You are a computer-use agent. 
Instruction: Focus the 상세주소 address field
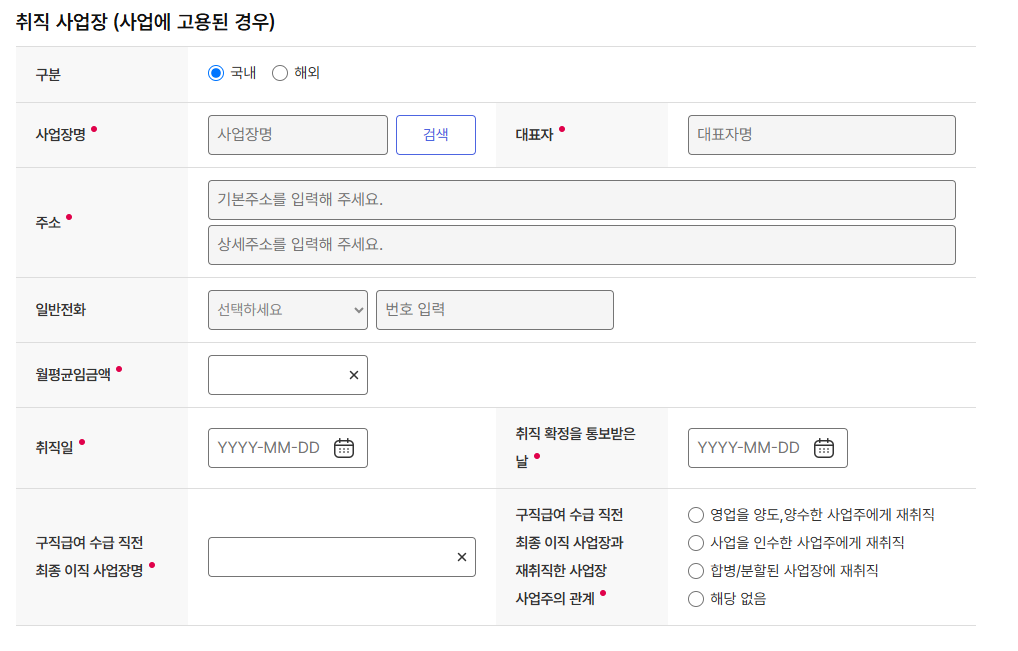(582, 245)
